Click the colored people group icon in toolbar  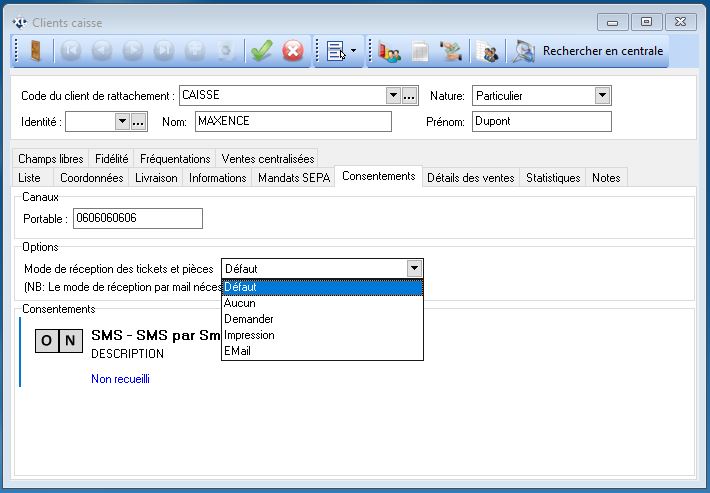point(389,51)
